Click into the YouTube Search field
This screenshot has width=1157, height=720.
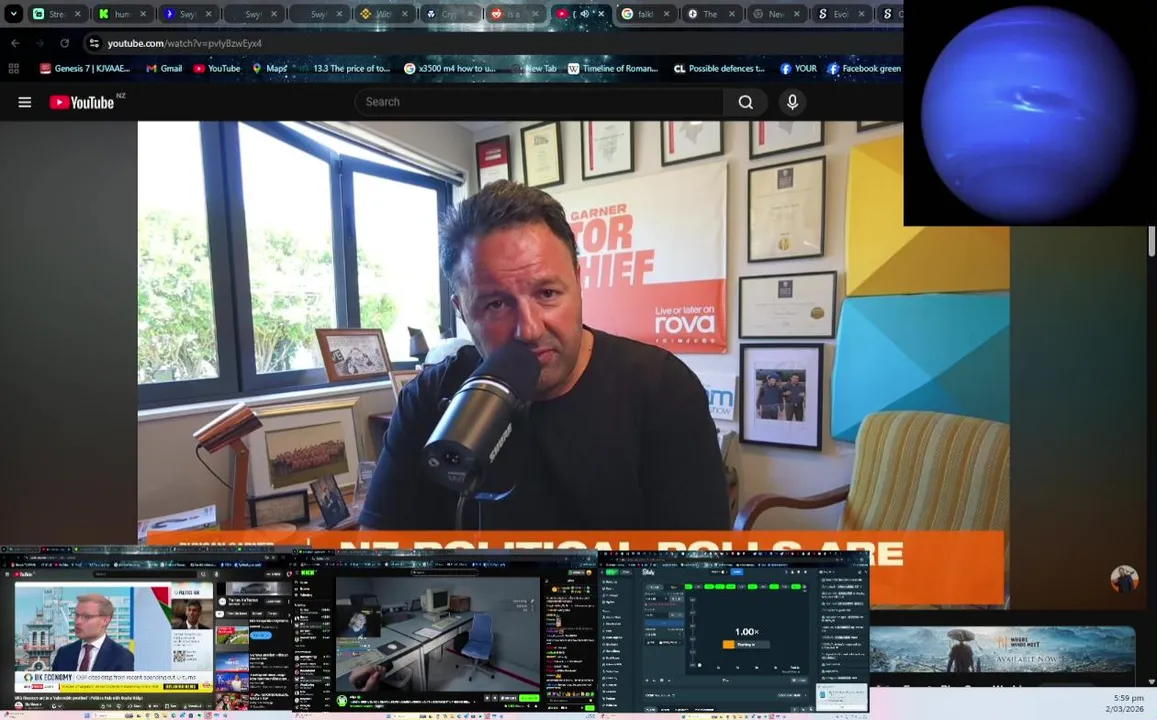coord(539,102)
